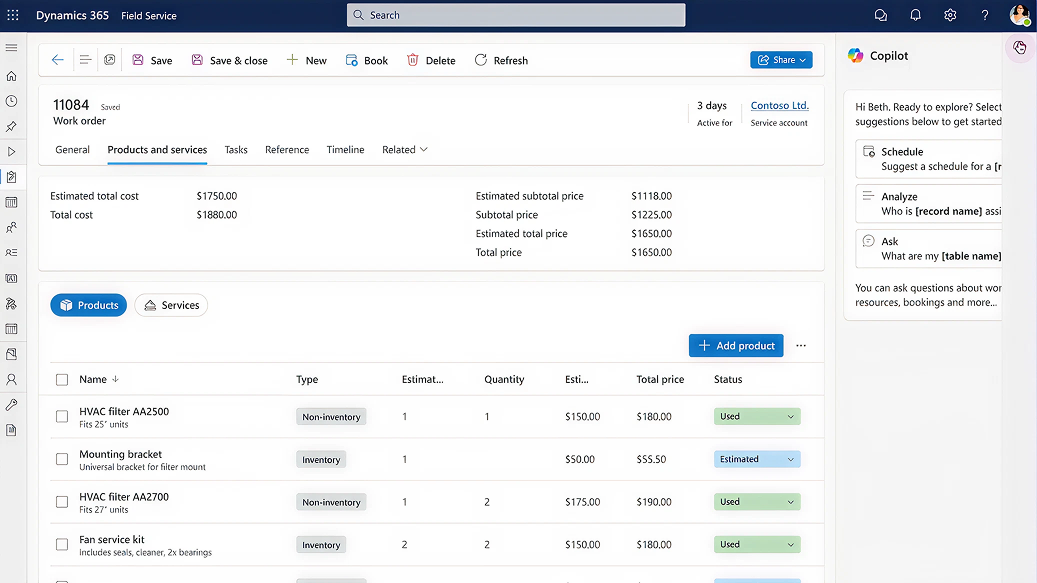
Task: Switch to the Services tab
Action: click(x=171, y=305)
